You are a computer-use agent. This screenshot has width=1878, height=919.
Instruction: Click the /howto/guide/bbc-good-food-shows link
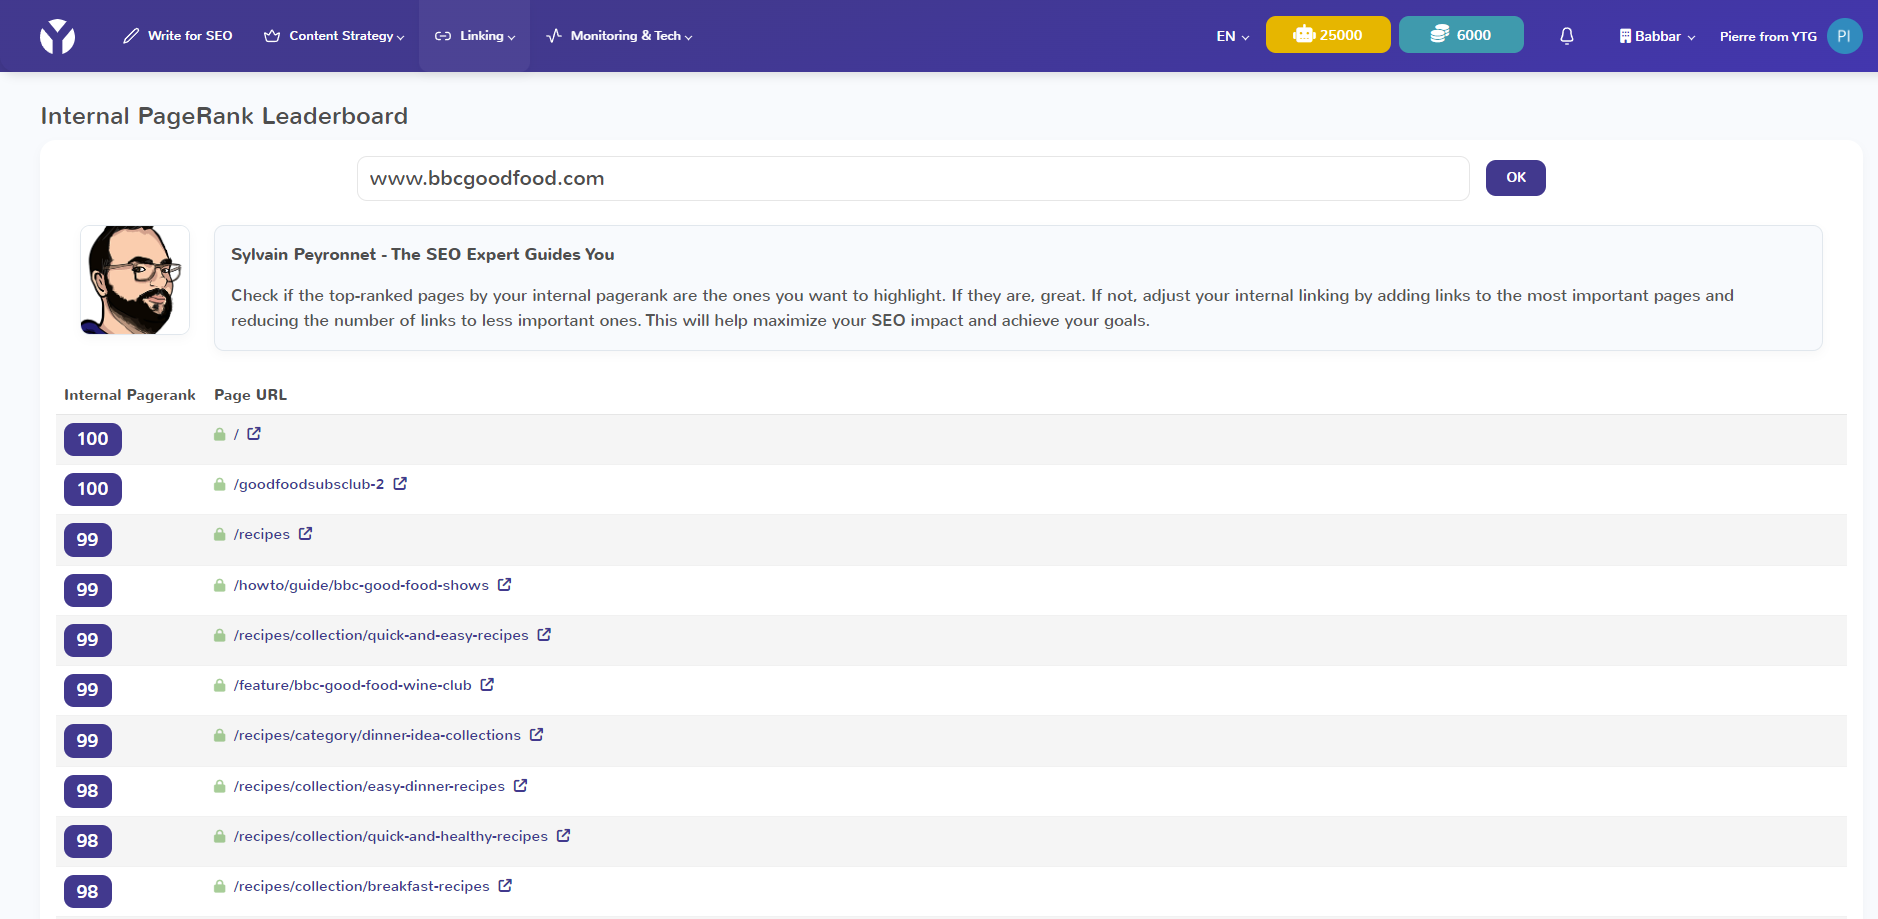click(361, 585)
